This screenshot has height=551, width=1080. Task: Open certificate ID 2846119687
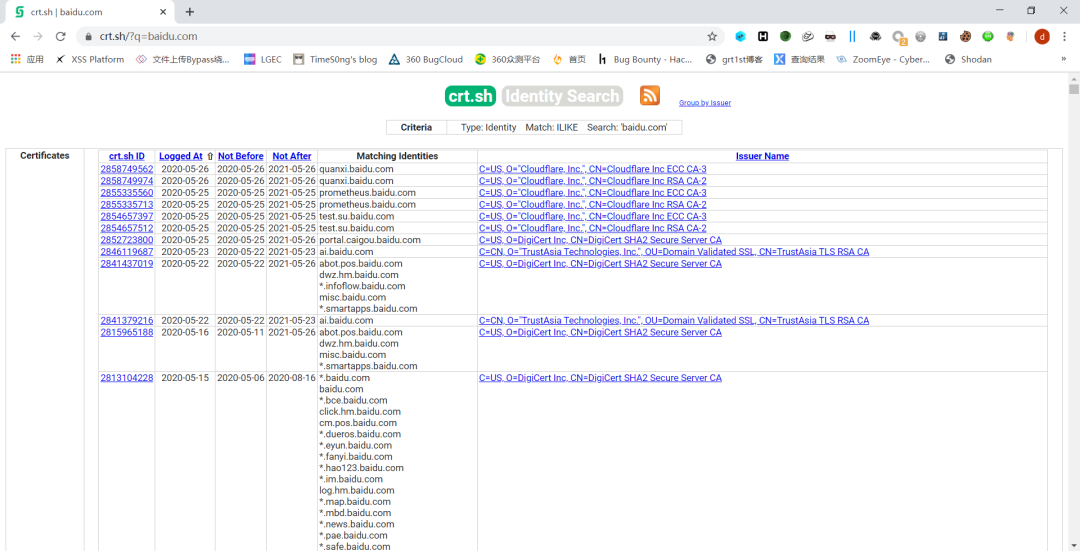[127, 251]
